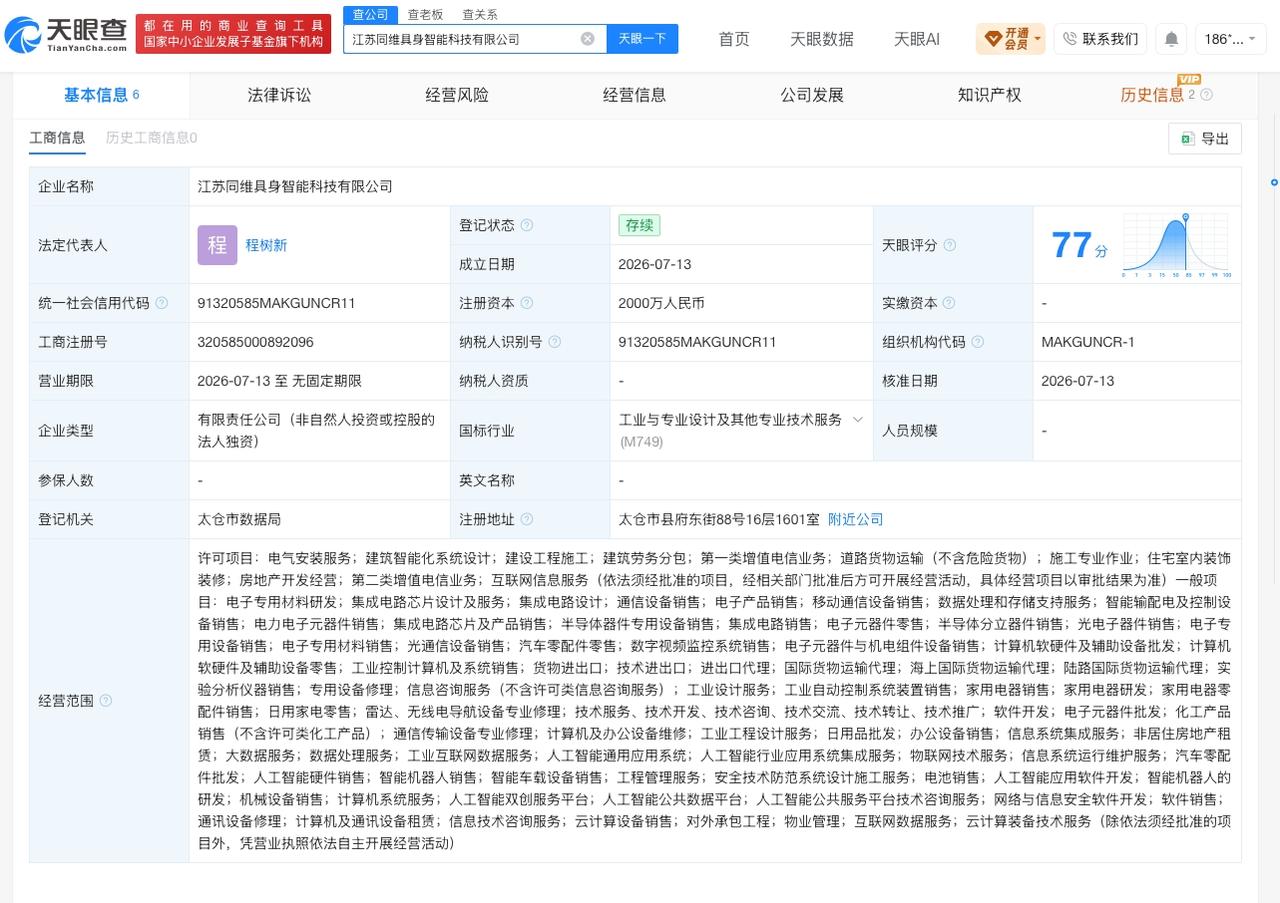Click the Excel icon in the export button
The width and height of the screenshot is (1280, 903).
pyautogui.click(x=1187, y=139)
